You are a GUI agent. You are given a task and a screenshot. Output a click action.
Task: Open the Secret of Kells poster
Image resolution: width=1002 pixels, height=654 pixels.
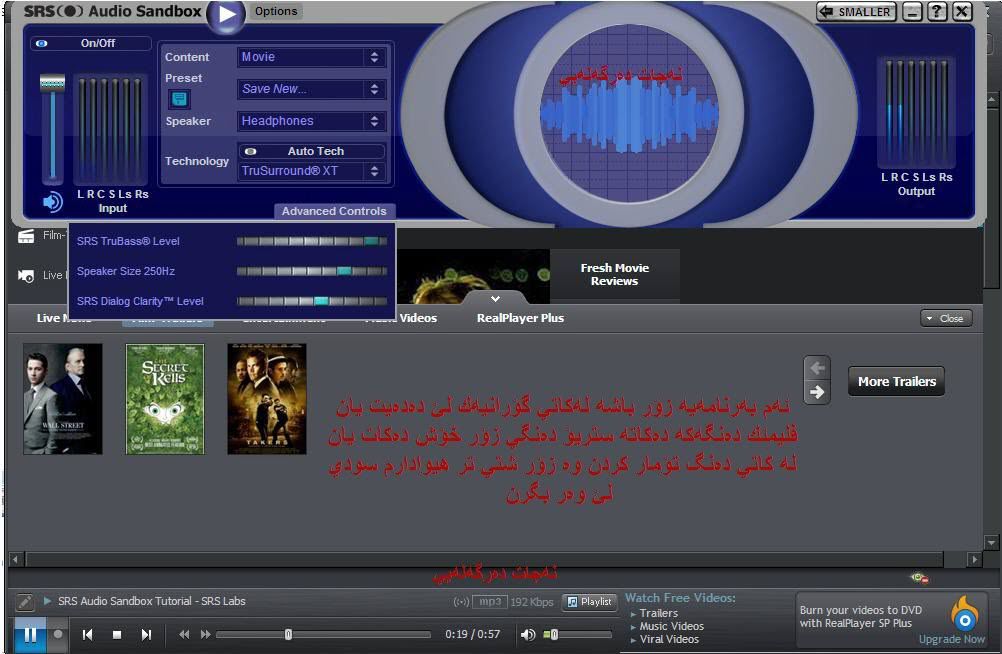[165, 399]
